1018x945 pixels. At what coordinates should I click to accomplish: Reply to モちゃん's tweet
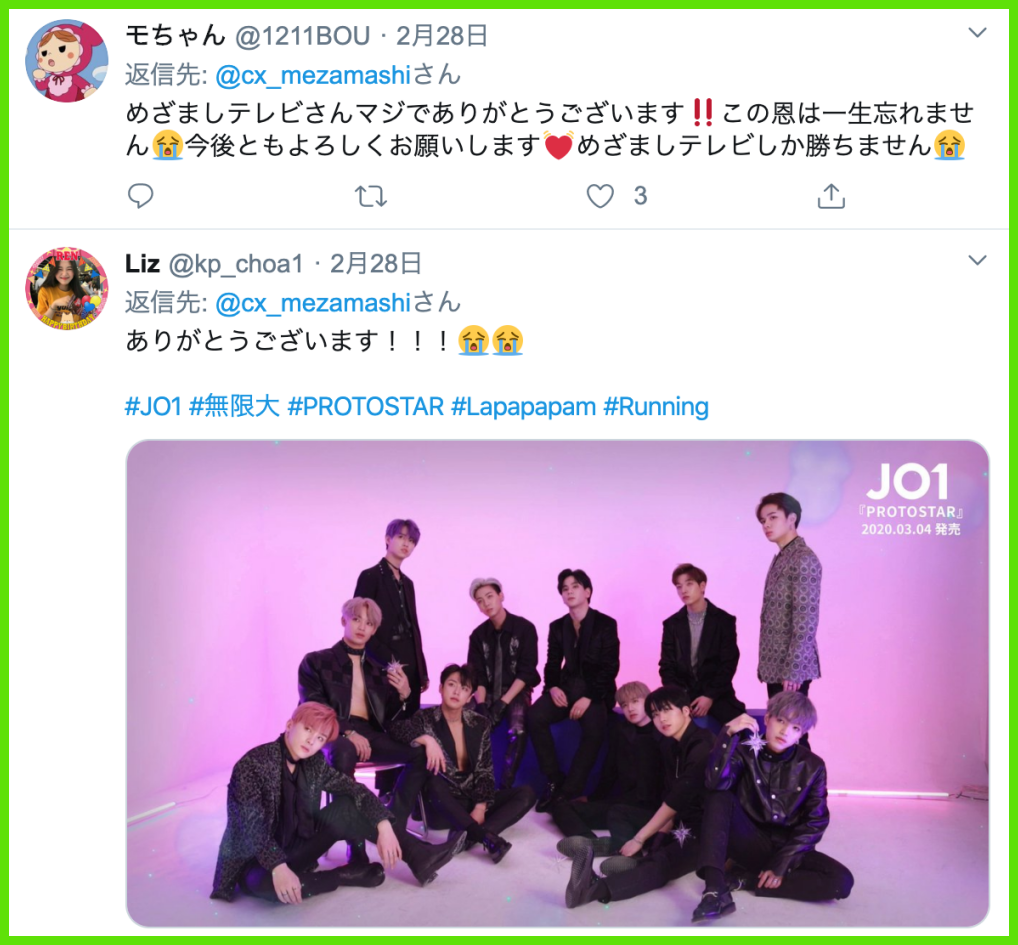pos(140,195)
